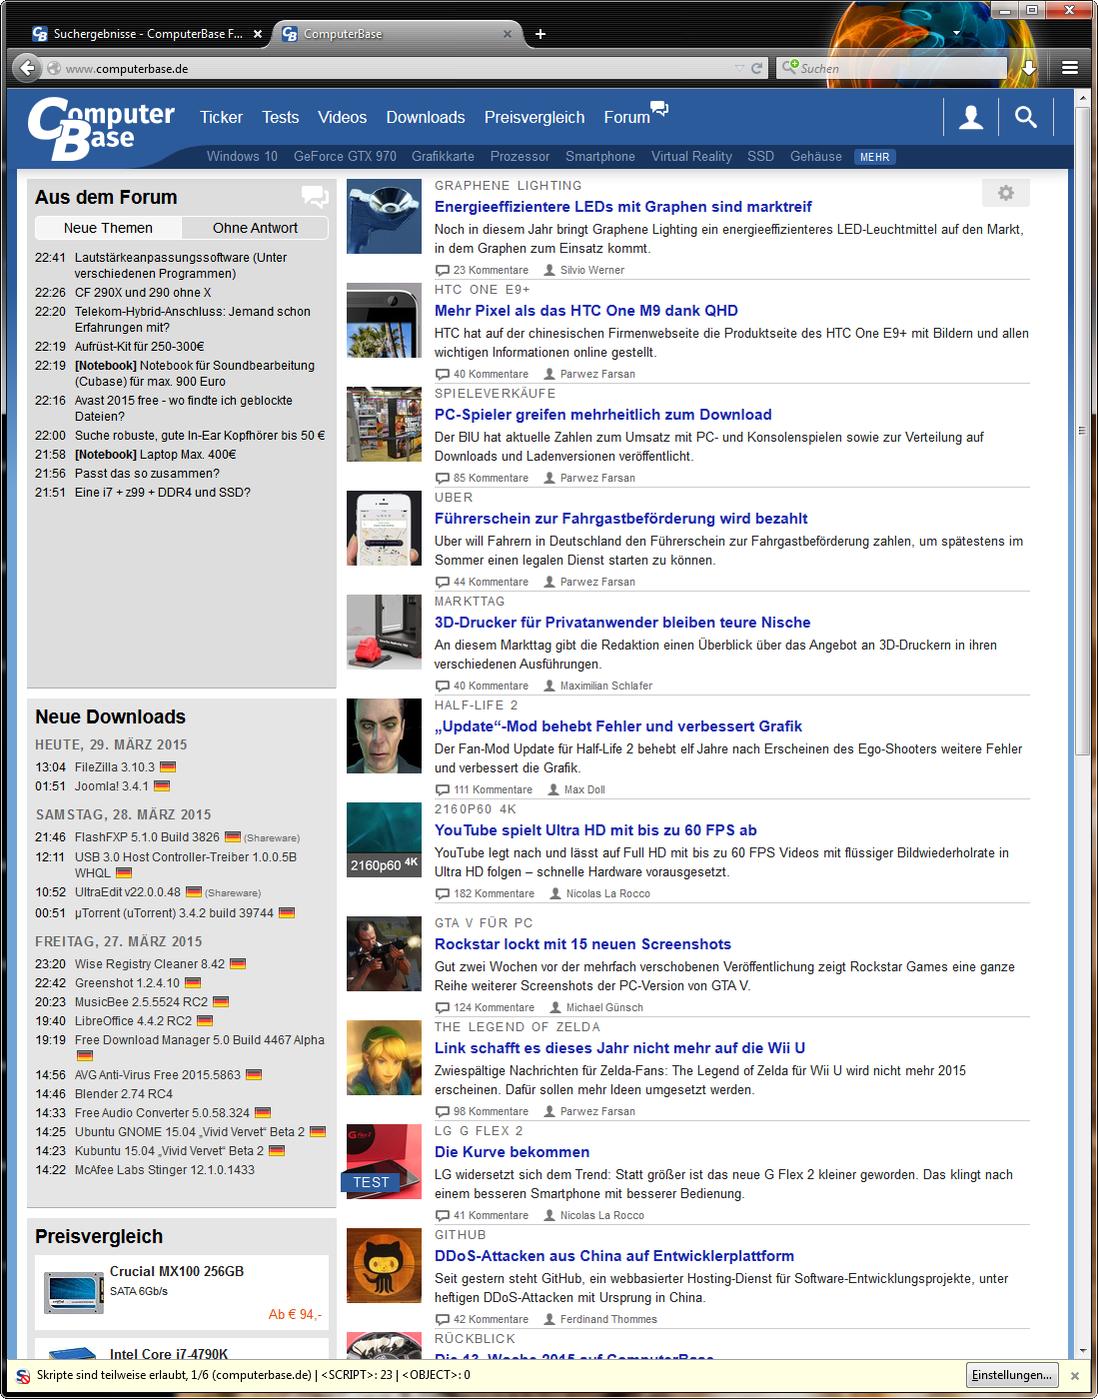Open download Wise Registry Cleaner 8.42
This screenshot has height=1399, width=1098.
point(150,964)
